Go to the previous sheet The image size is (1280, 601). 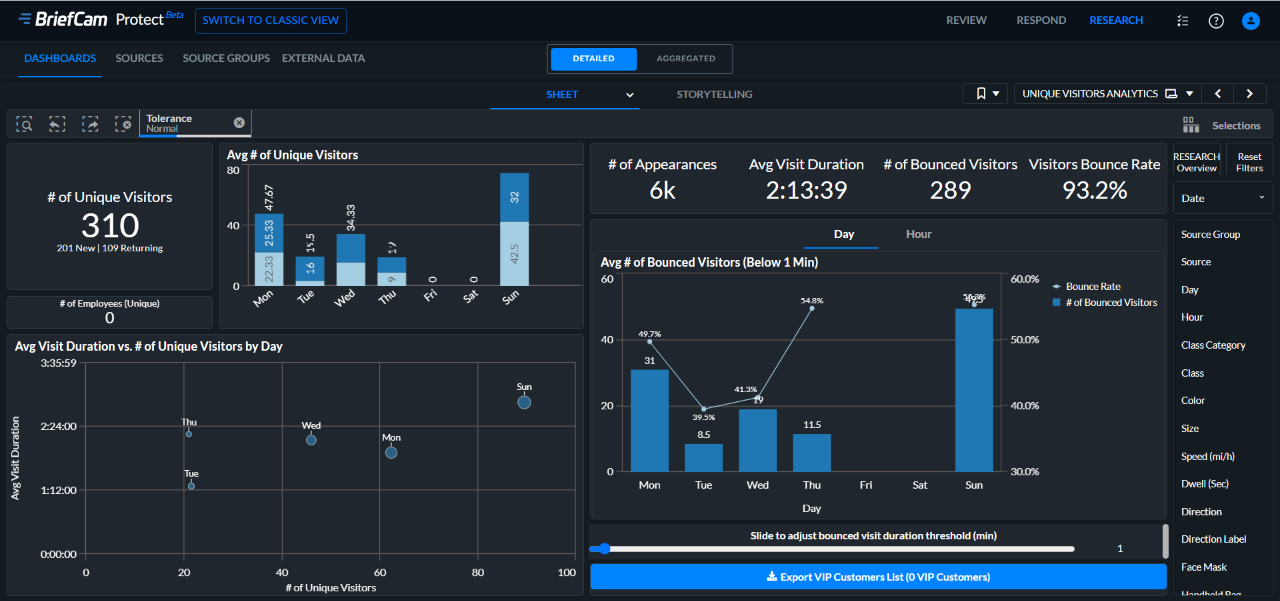pos(1217,94)
